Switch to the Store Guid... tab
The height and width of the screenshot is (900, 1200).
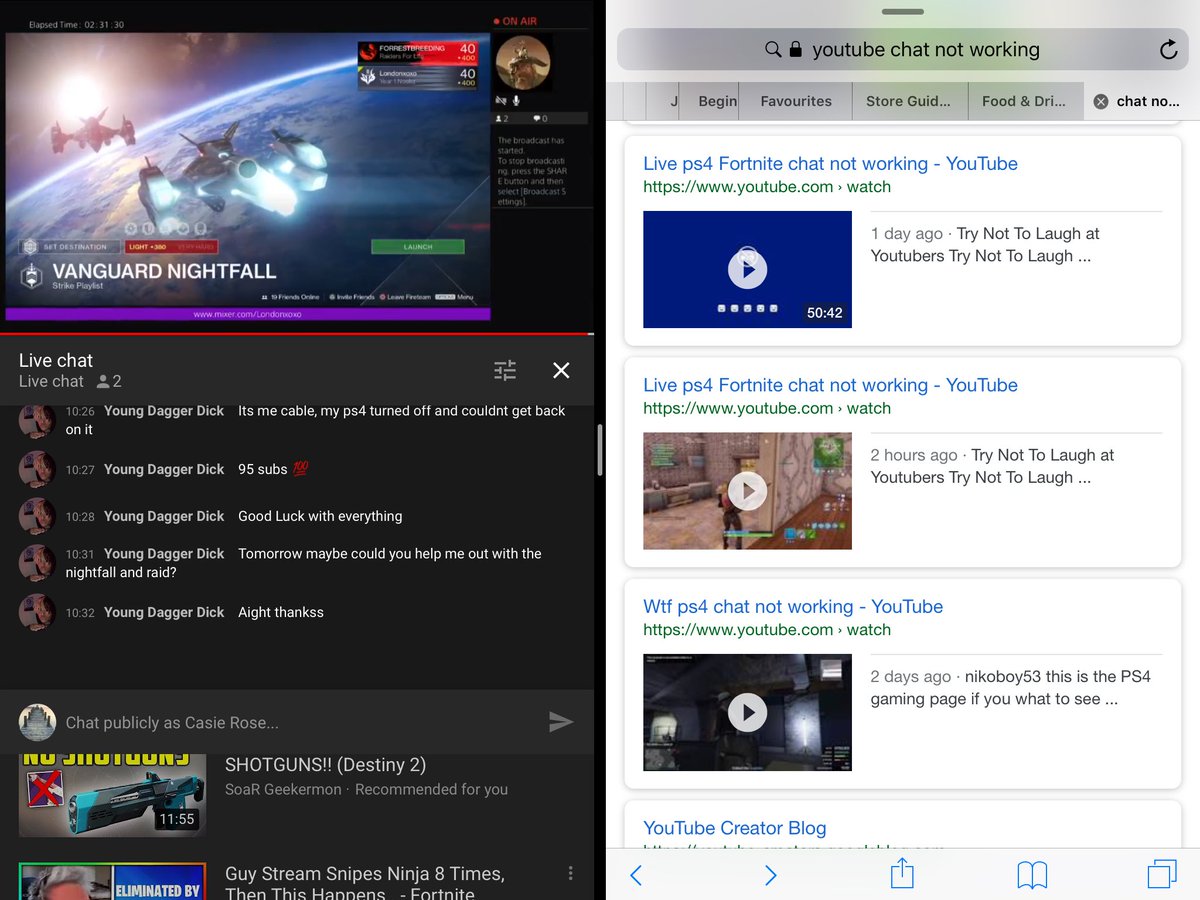point(908,101)
